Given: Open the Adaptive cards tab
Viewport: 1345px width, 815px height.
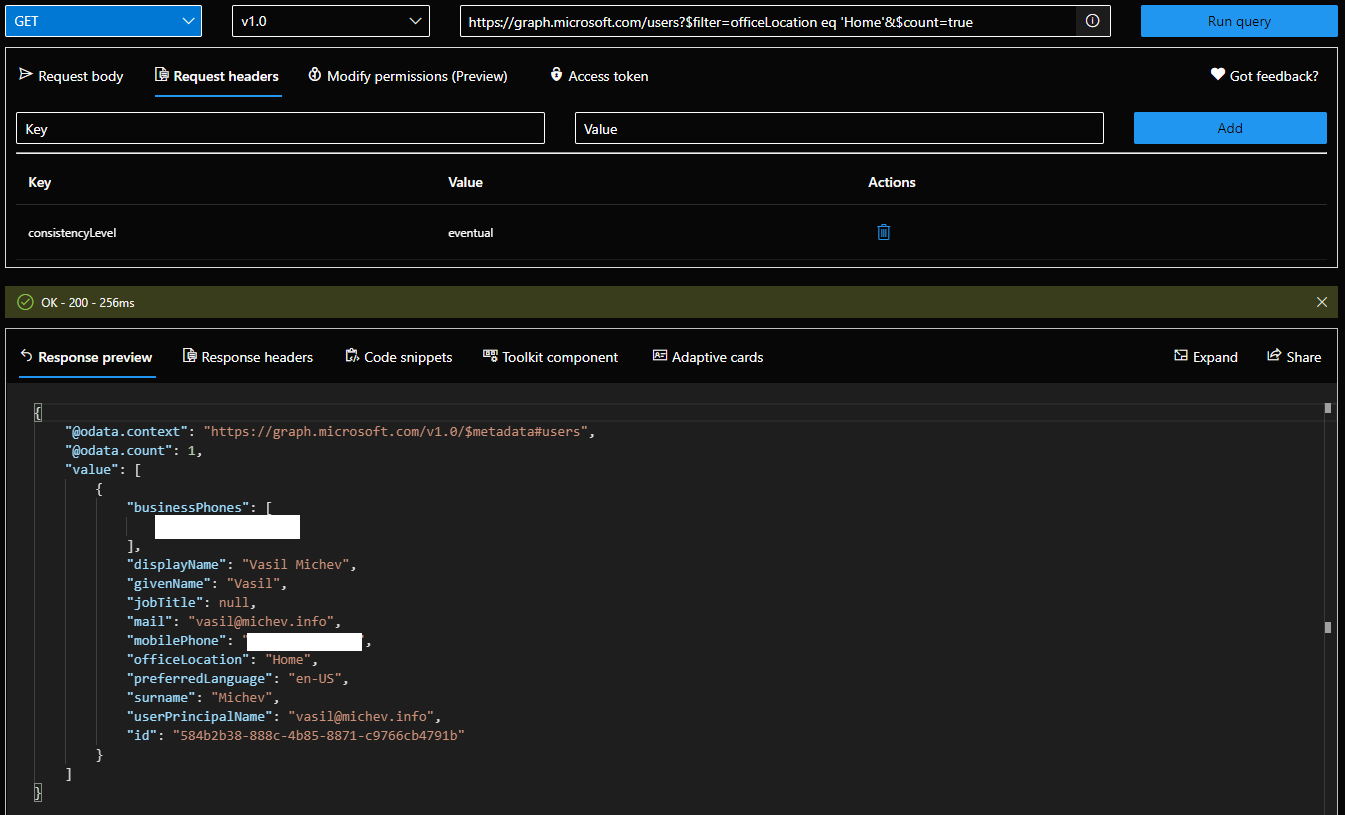Looking at the screenshot, I should (708, 357).
